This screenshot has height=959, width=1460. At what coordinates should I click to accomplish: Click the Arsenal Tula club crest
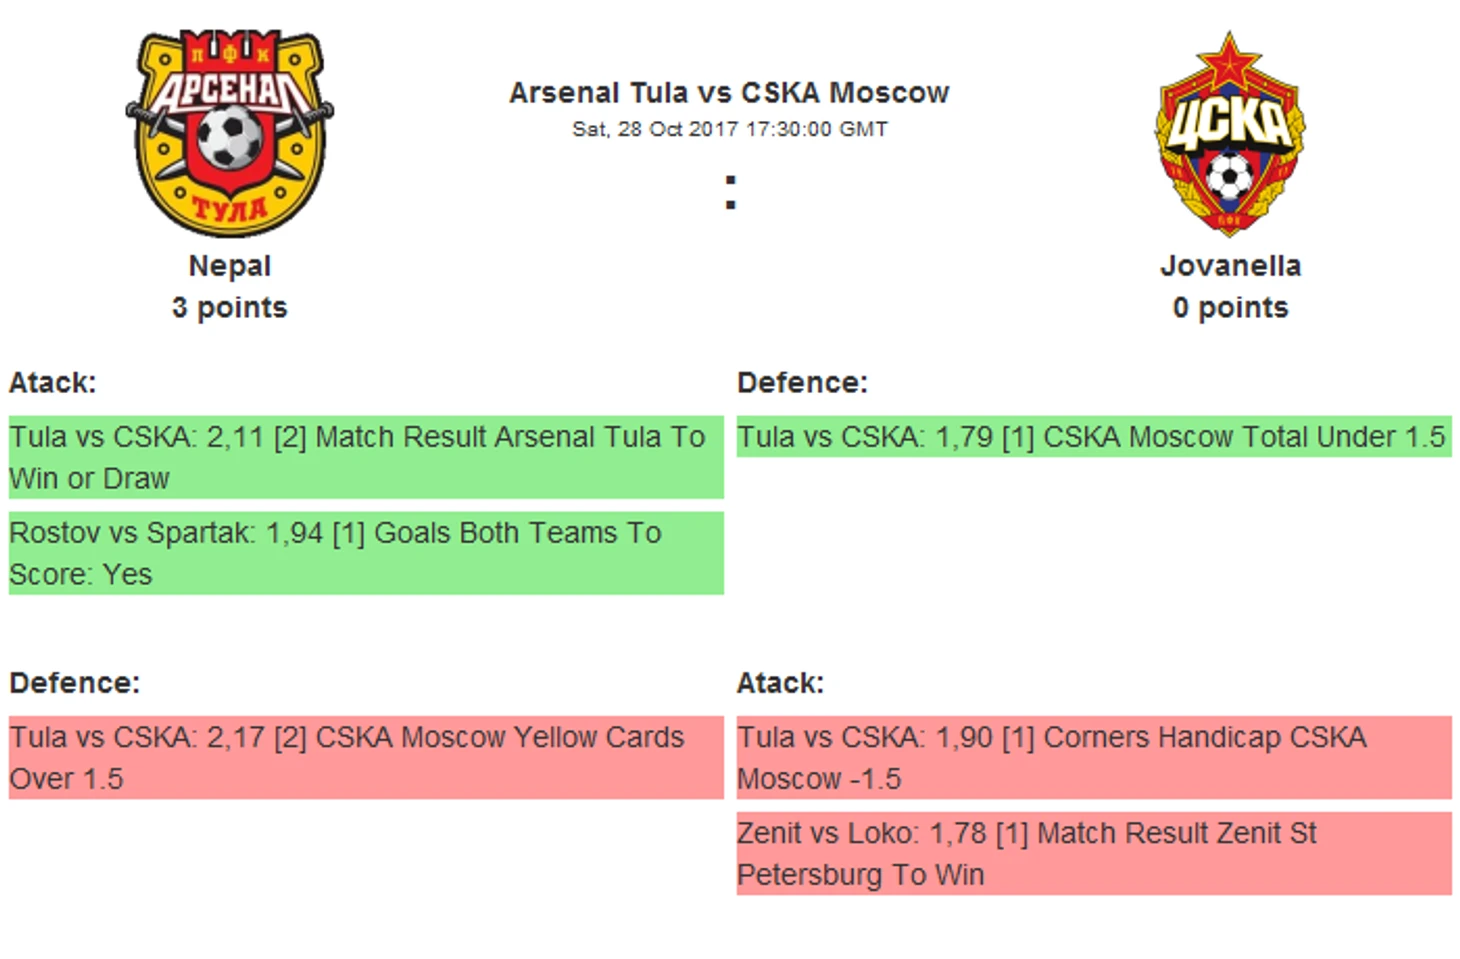click(229, 134)
